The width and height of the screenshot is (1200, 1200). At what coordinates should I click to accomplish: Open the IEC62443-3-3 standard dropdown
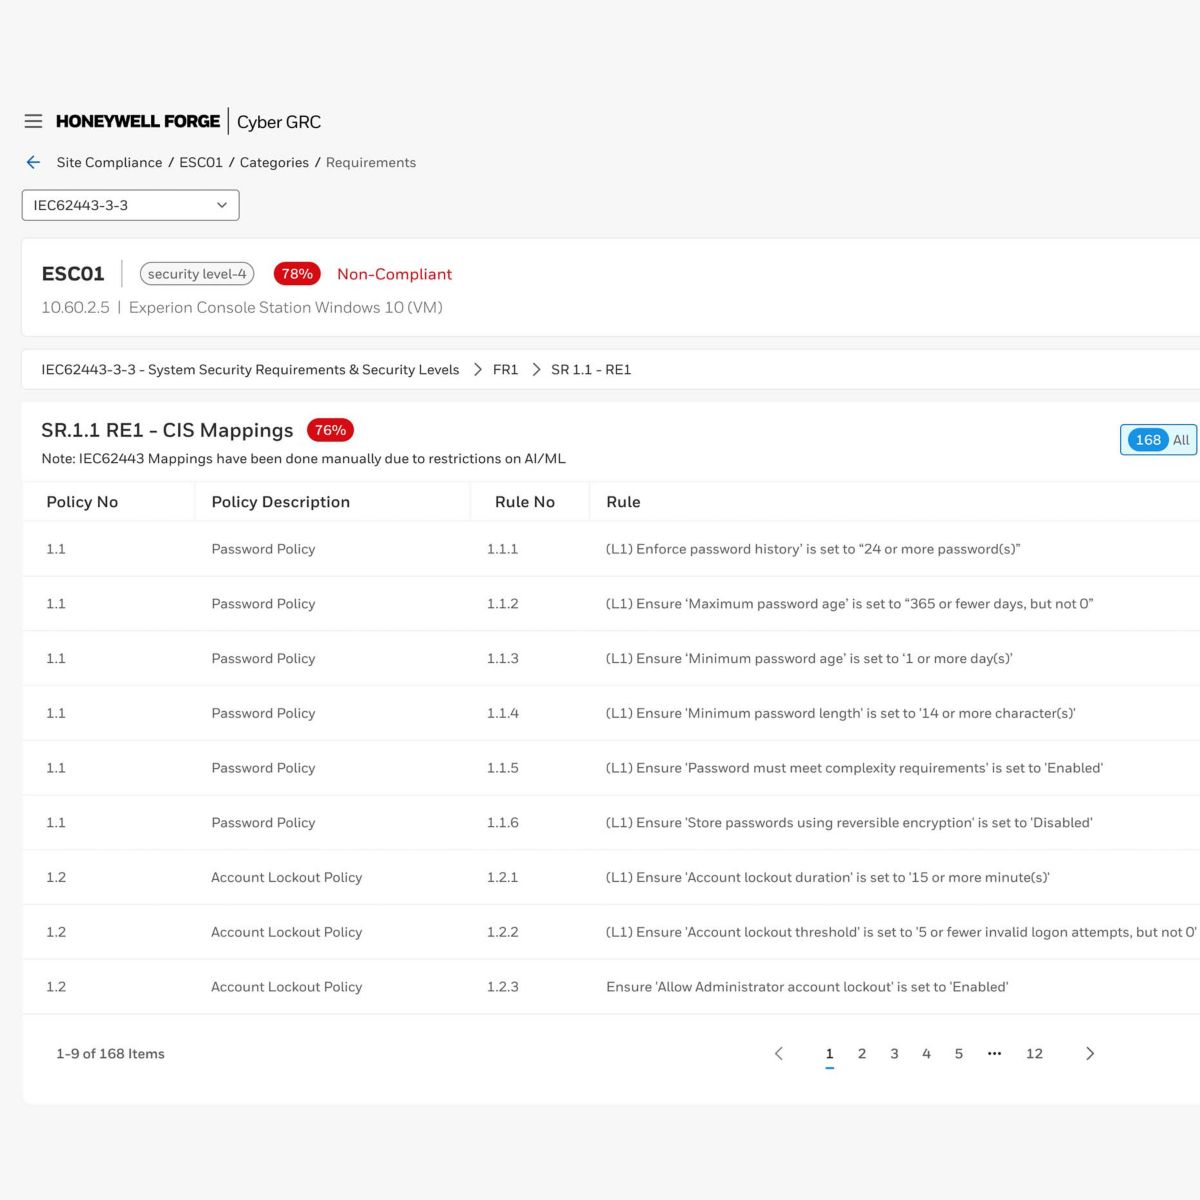tap(131, 205)
